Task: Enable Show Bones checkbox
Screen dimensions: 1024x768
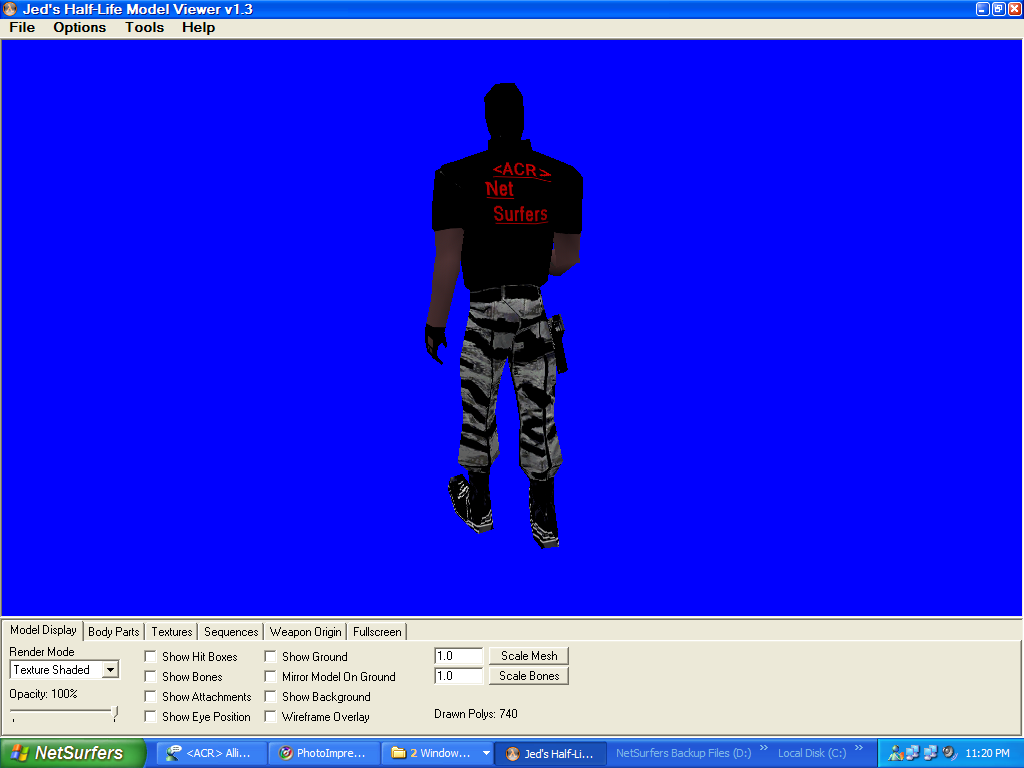Action: click(x=150, y=677)
